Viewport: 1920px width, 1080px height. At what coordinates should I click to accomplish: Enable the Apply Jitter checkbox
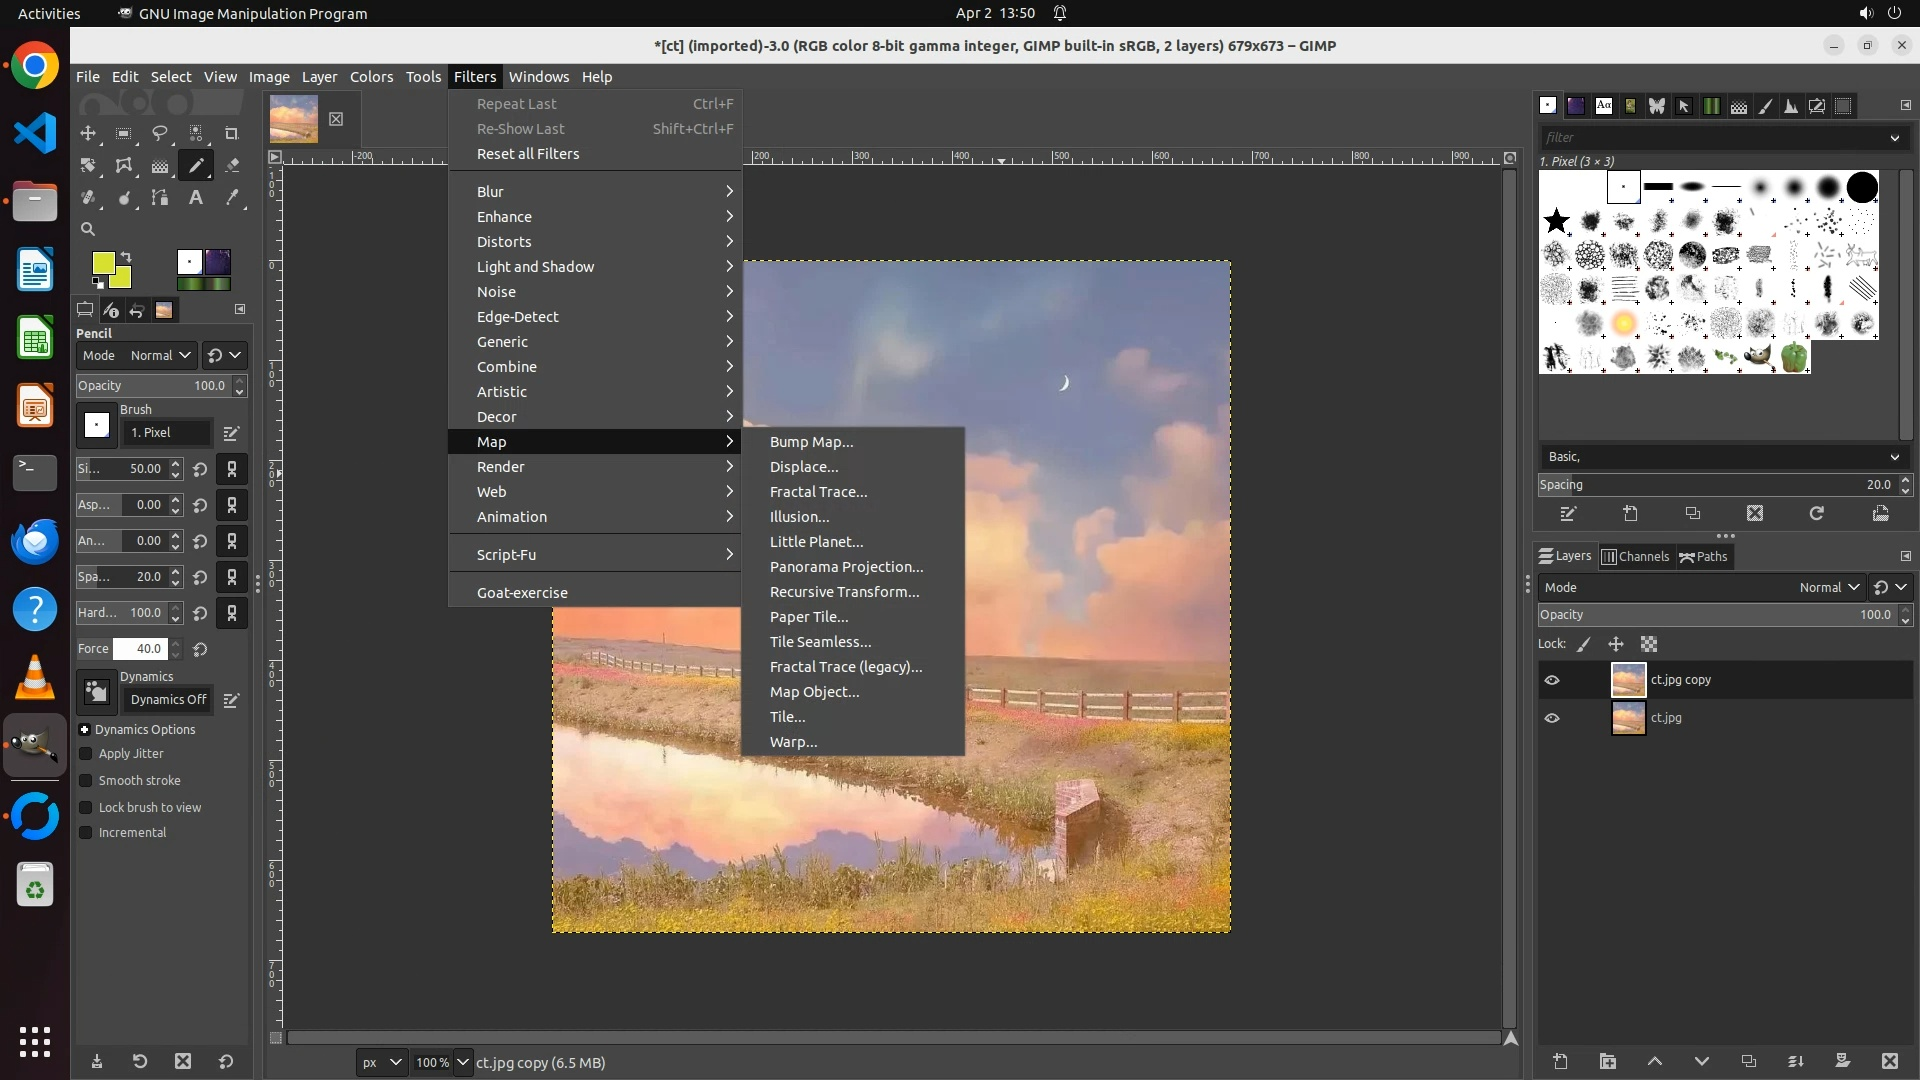click(86, 754)
